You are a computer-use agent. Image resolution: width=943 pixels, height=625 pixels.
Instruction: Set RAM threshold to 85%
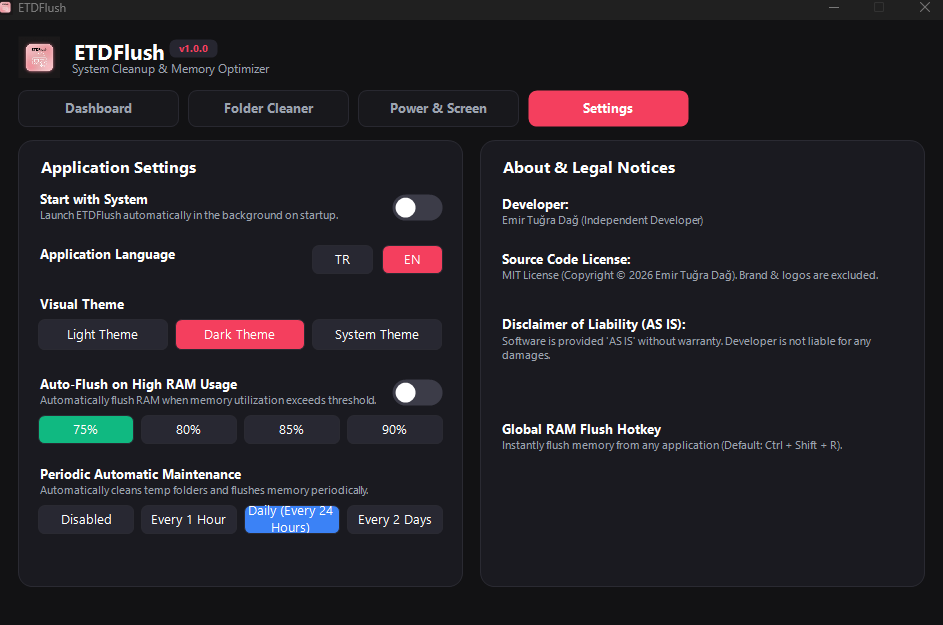291,429
